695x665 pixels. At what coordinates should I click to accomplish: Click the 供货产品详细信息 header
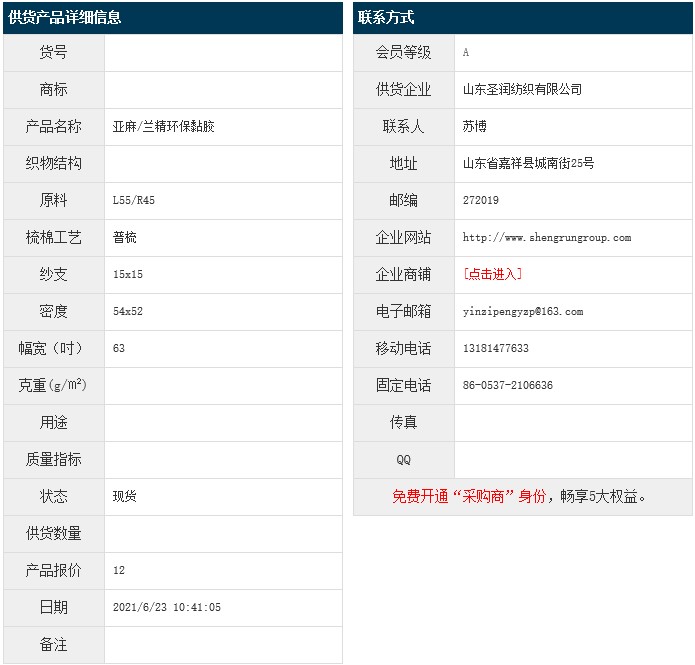[x=65, y=18]
